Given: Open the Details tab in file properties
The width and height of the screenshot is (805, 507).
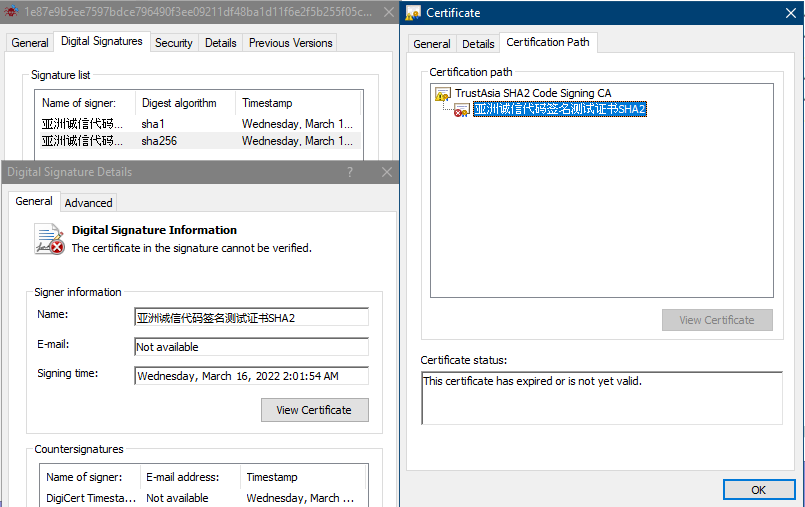Looking at the screenshot, I should coord(221,43).
